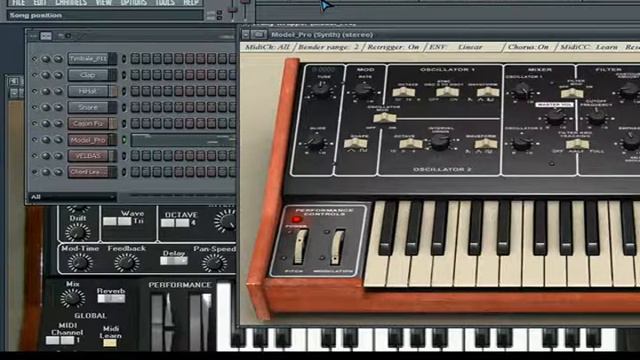This screenshot has height=360, width=640.
Task: Open the CHANNELS menu
Action: click(71, 3)
